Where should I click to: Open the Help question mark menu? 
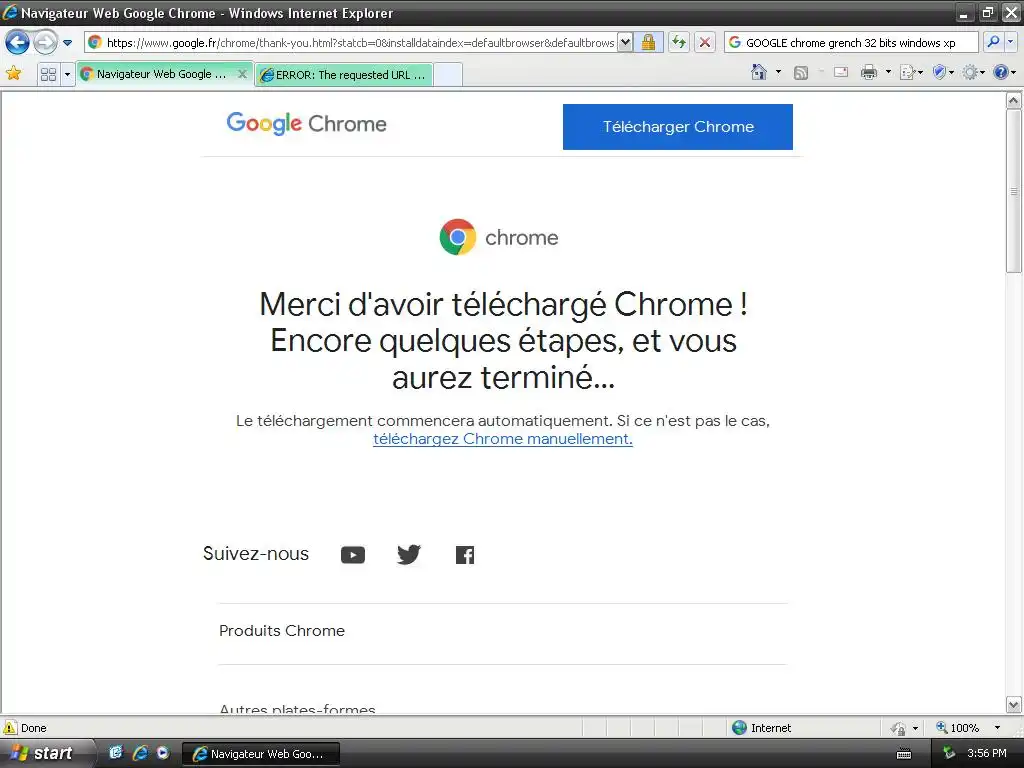click(x=1004, y=72)
